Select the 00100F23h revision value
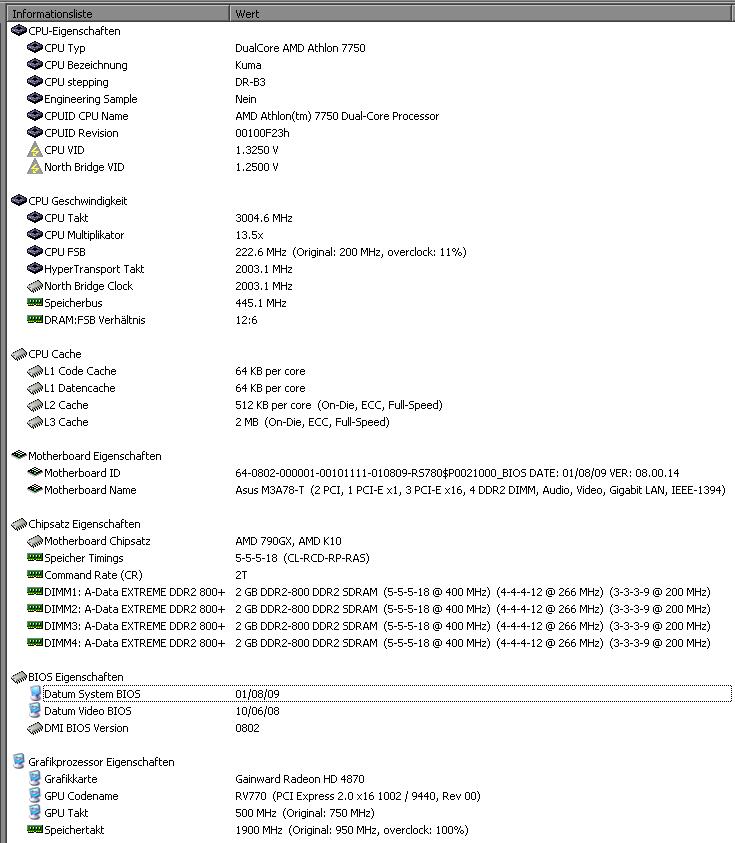The width and height of the screenshot is (735, 843). click(262, 133)
